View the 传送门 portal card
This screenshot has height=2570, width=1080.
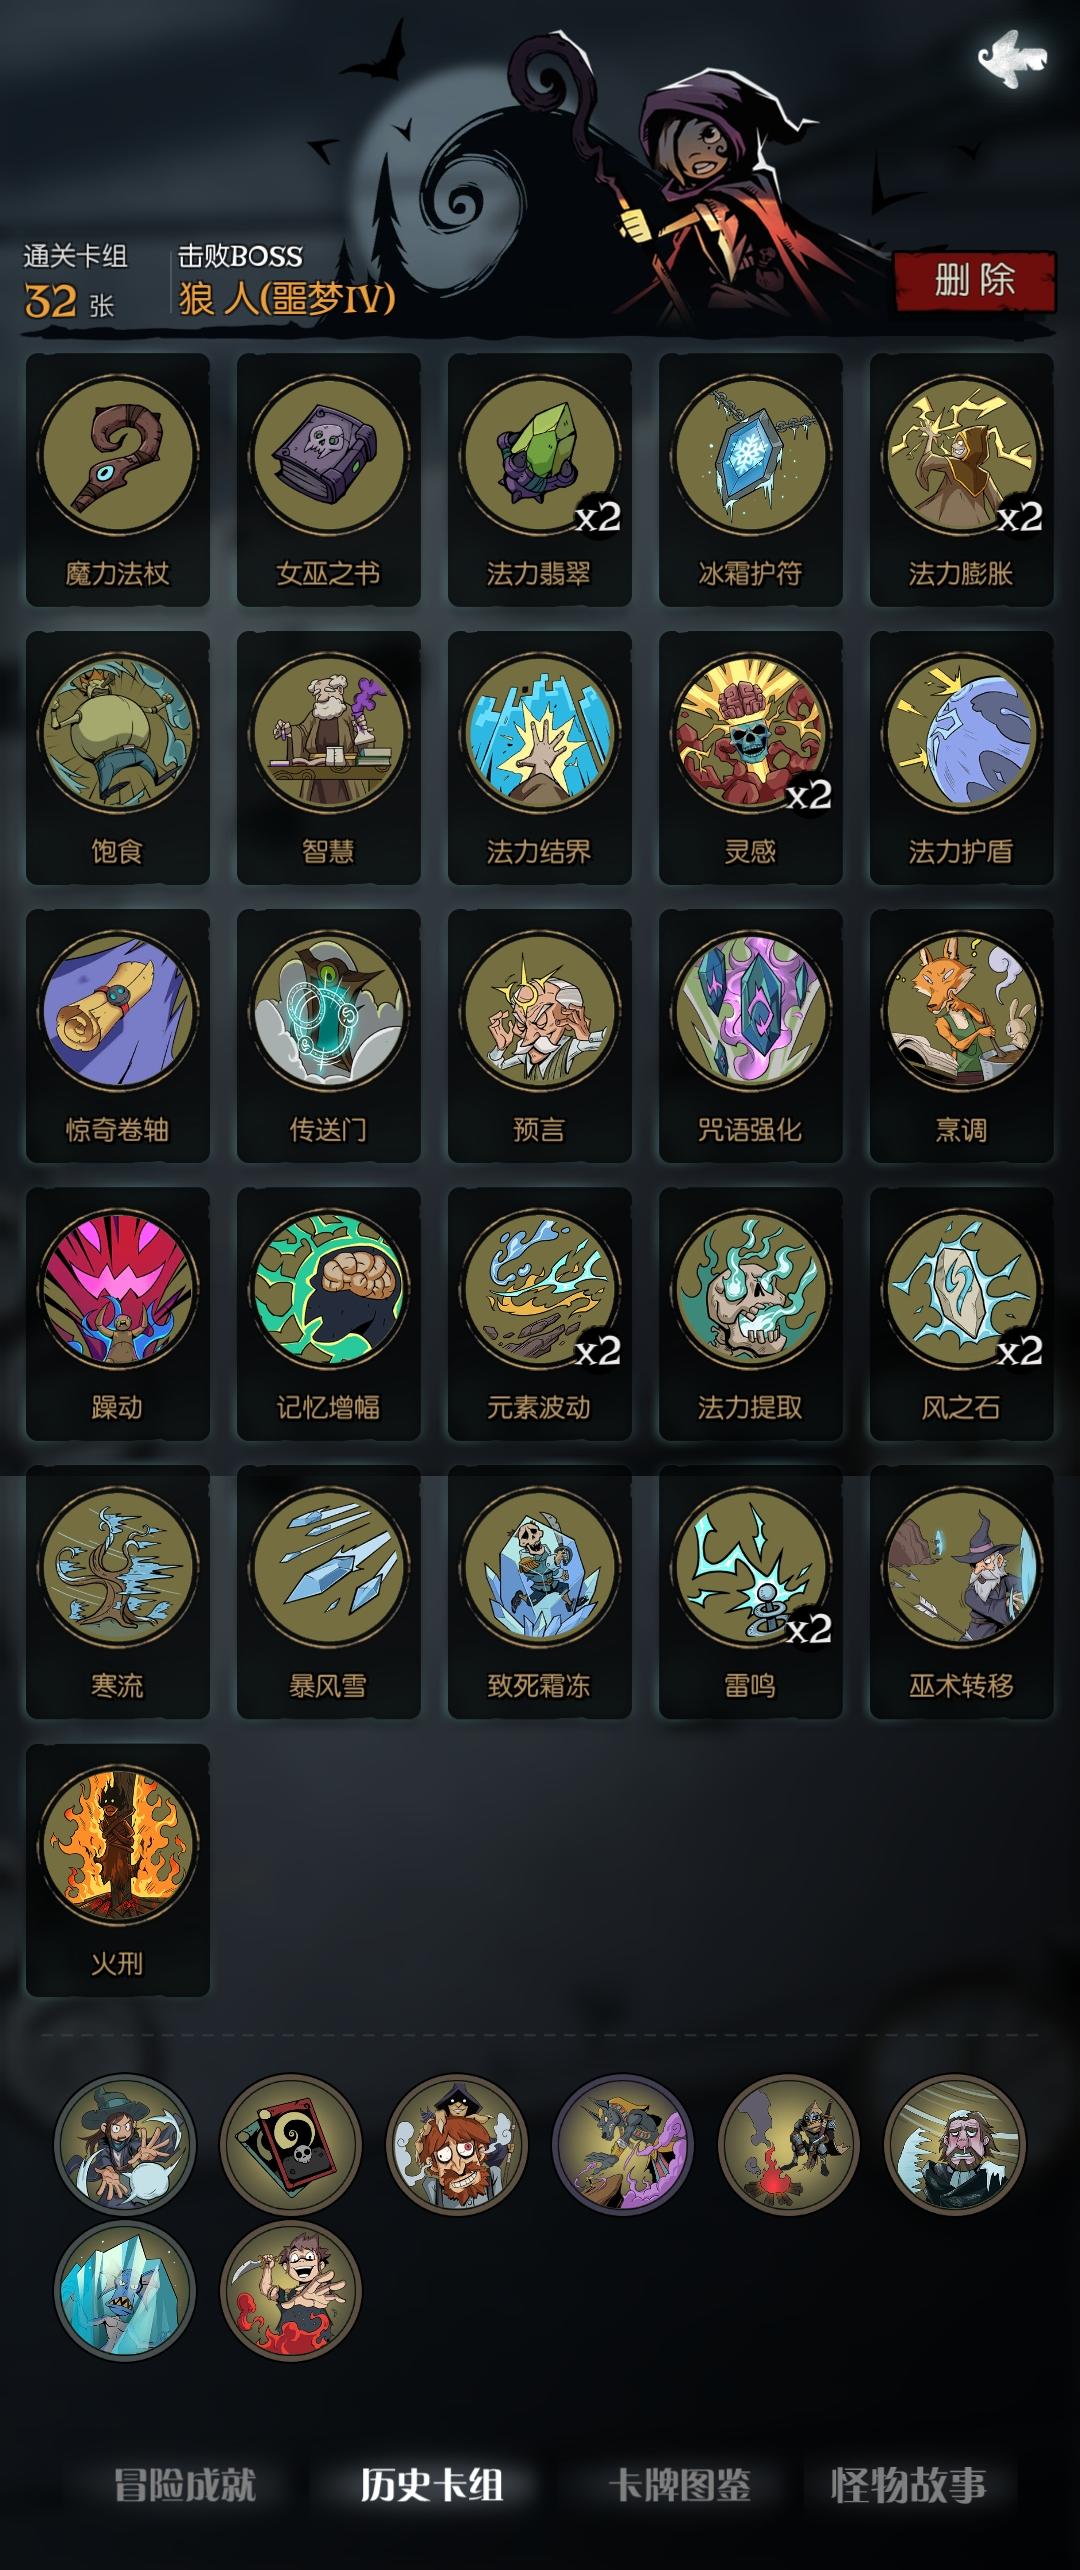tap(329, 1036)
